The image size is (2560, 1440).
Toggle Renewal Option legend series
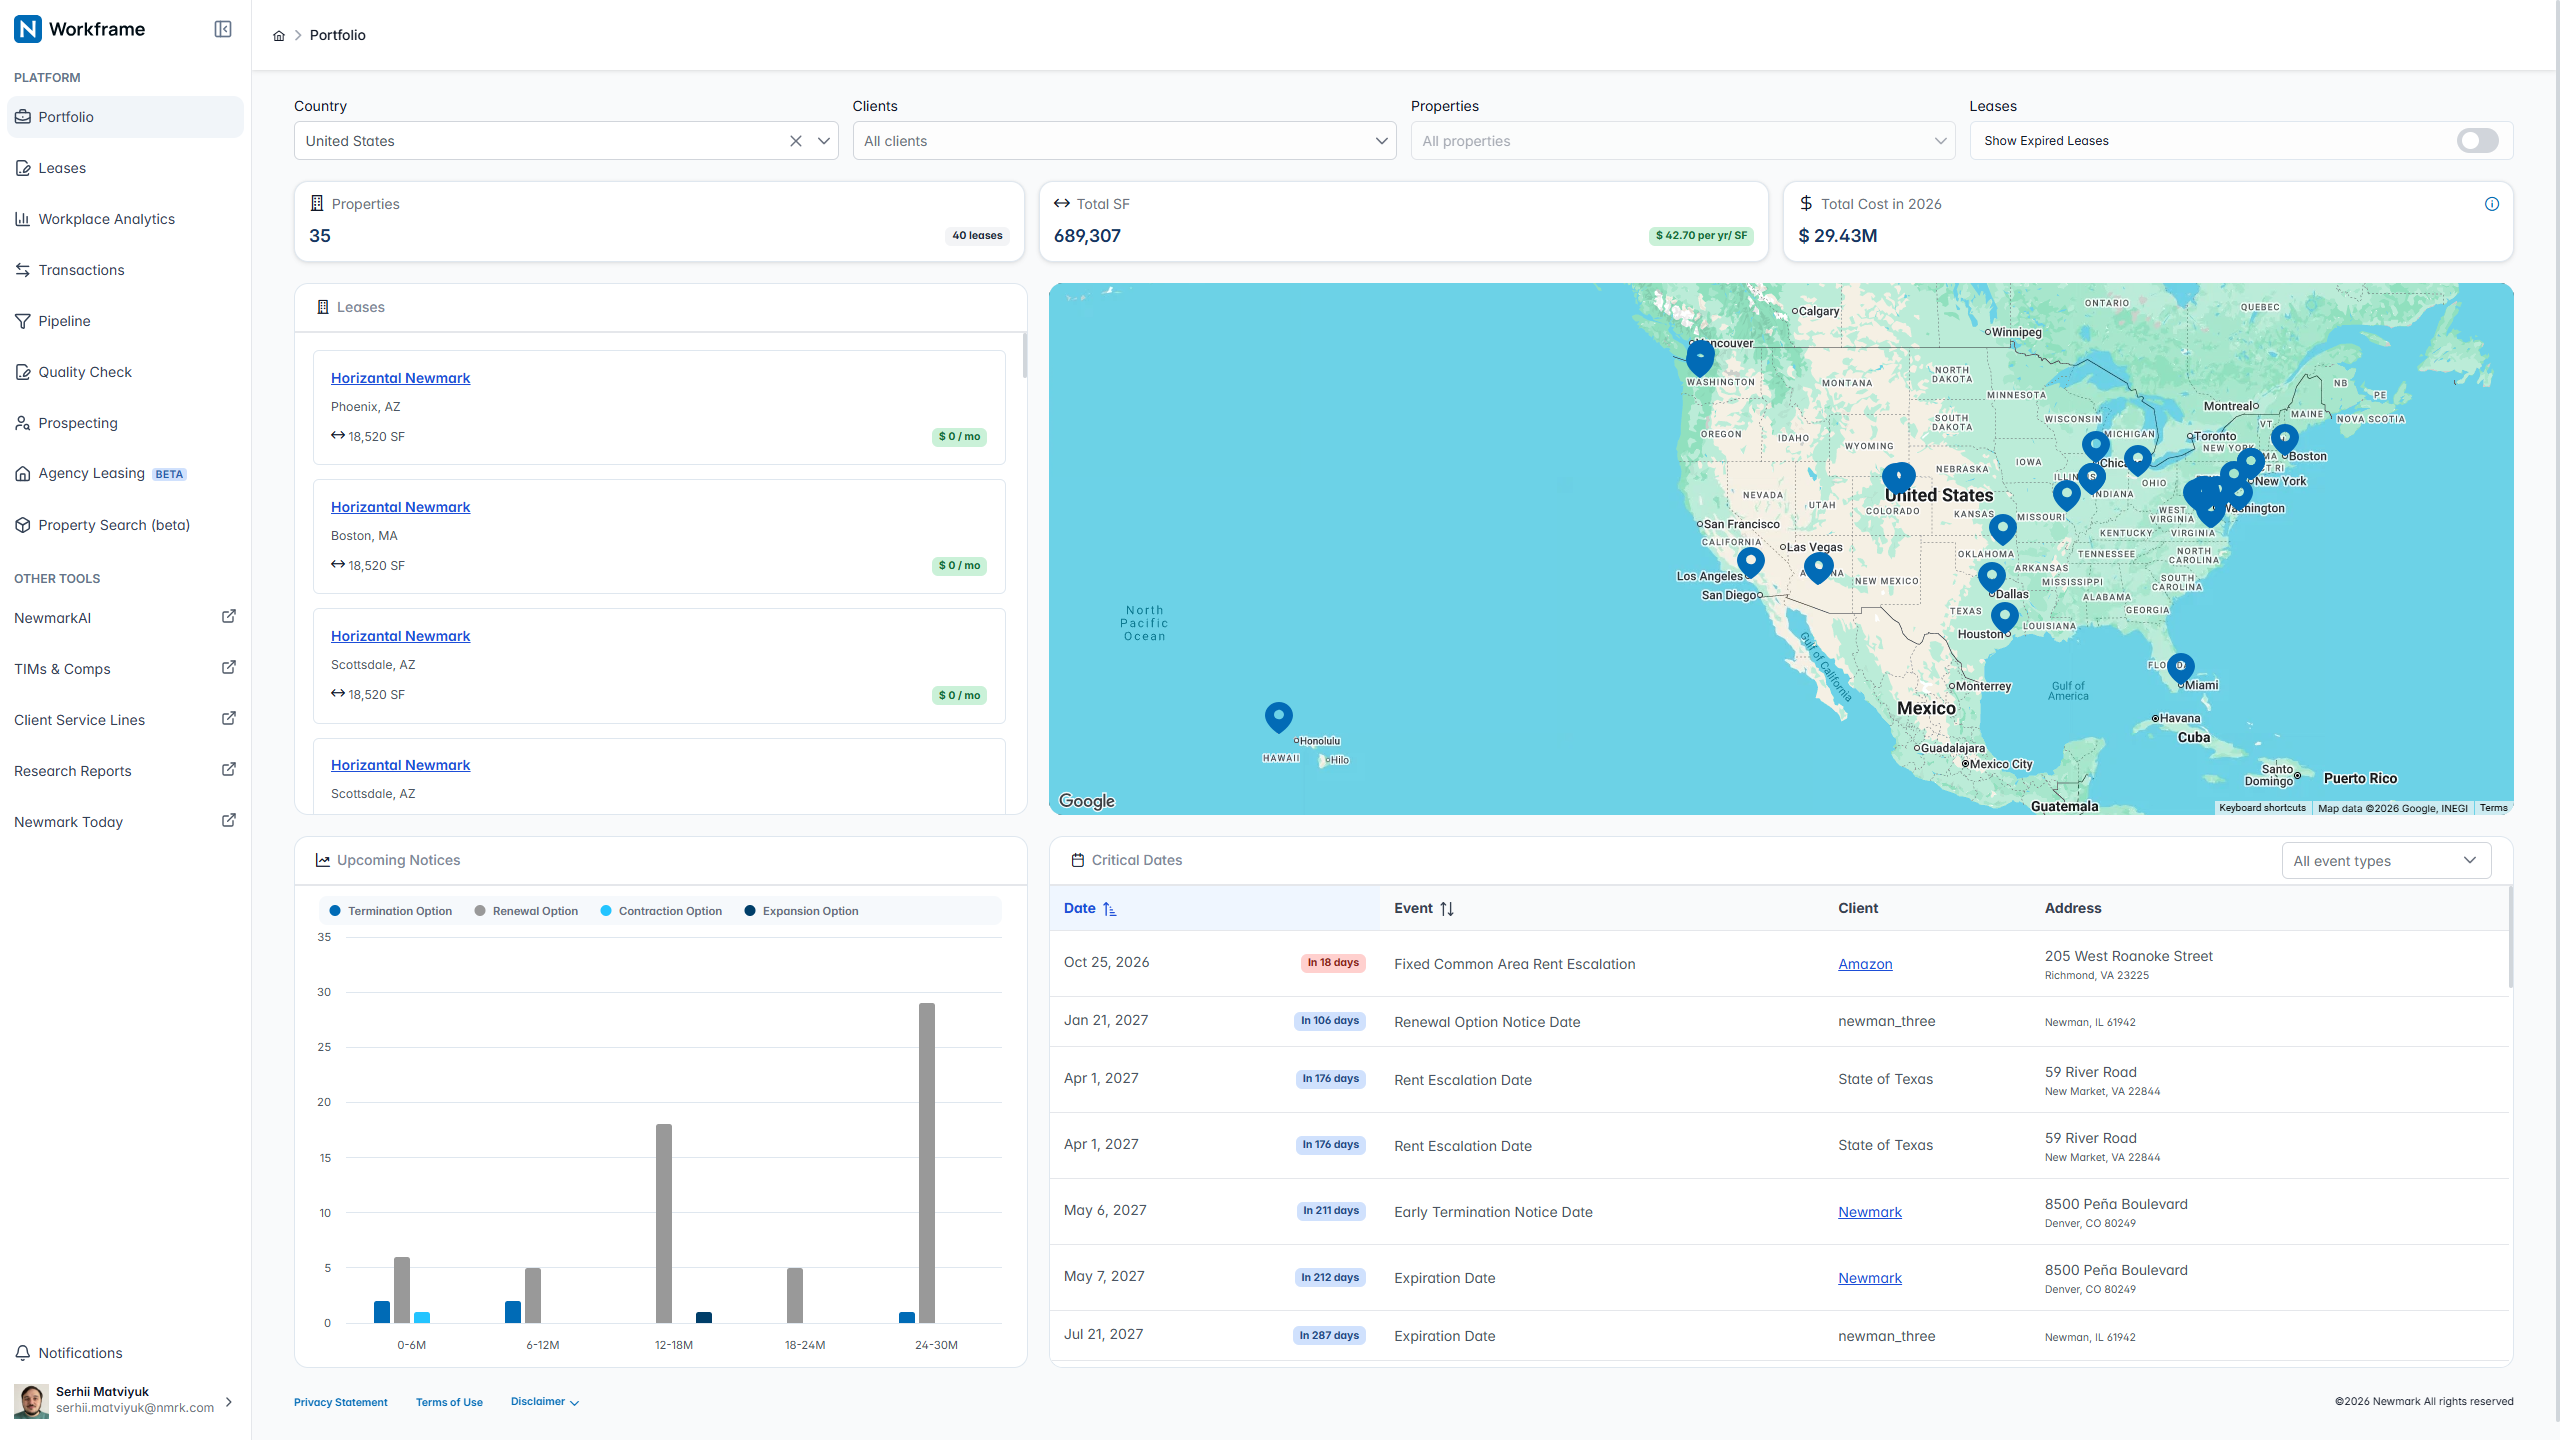pos(526,911)
